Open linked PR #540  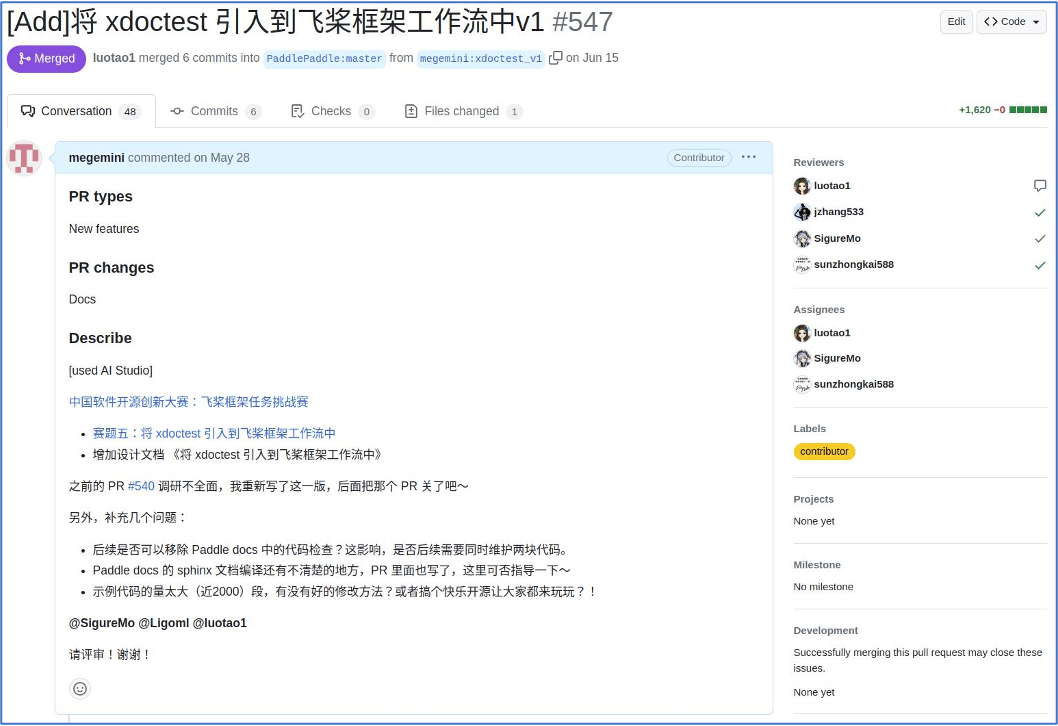point(141,486)
